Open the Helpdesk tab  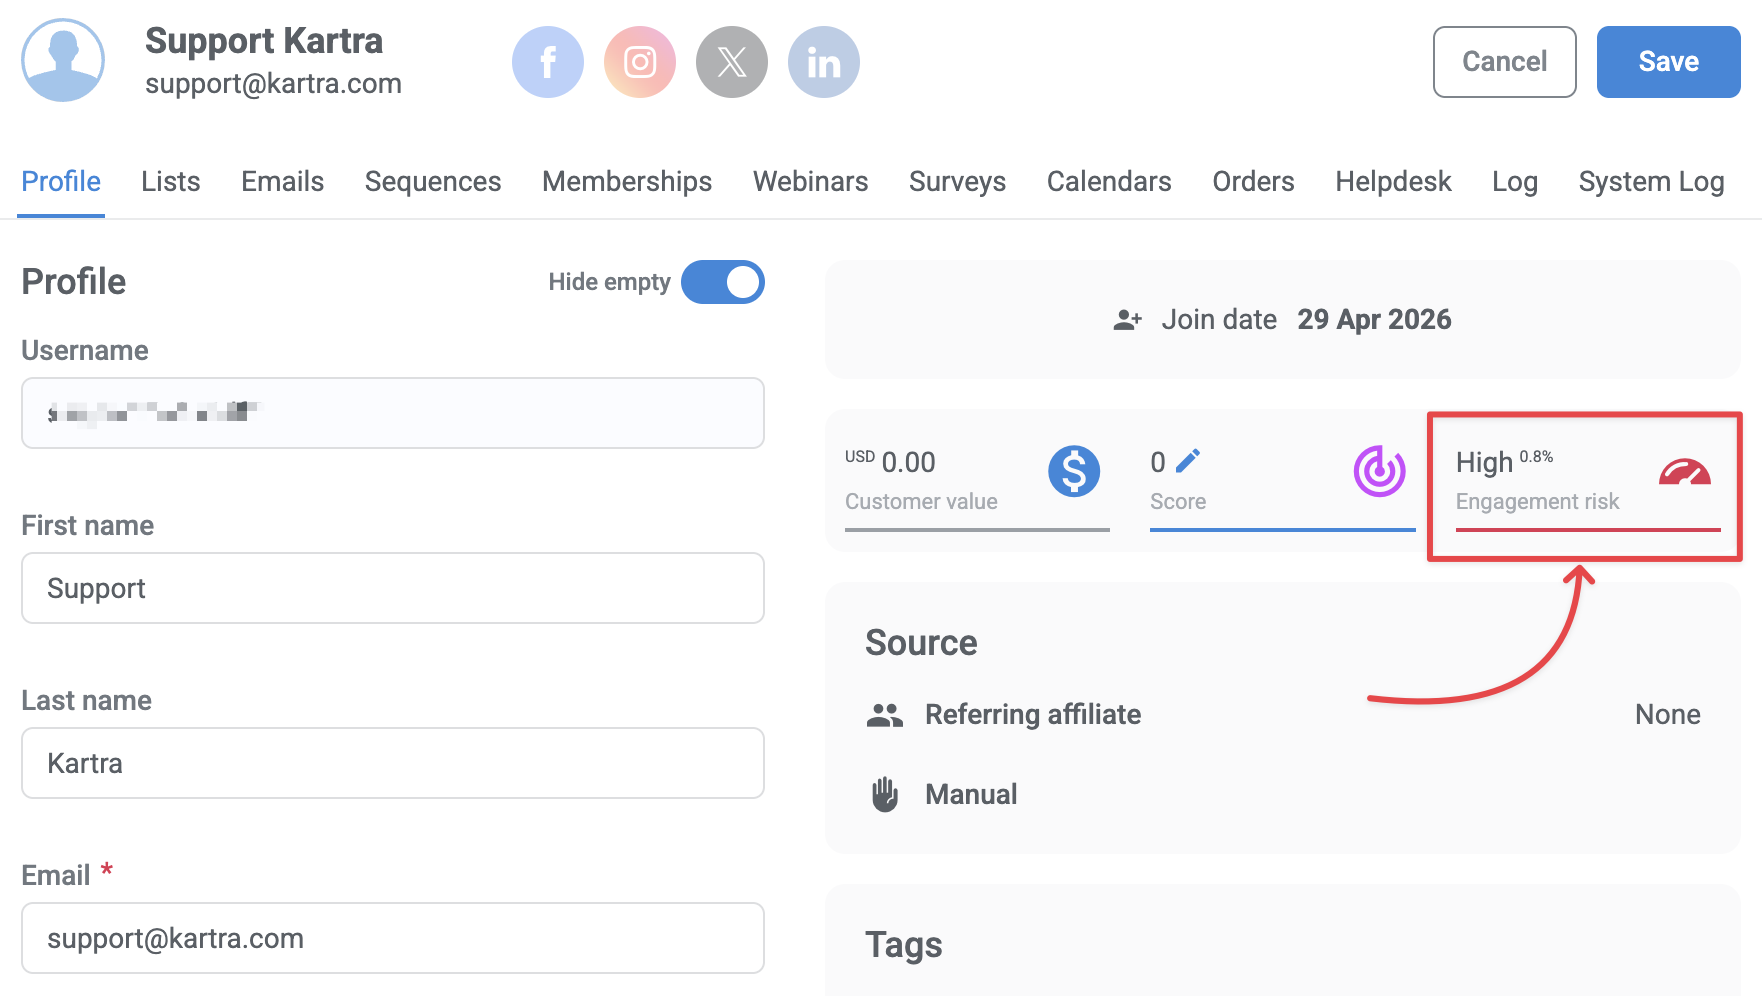coord(1392,181)
